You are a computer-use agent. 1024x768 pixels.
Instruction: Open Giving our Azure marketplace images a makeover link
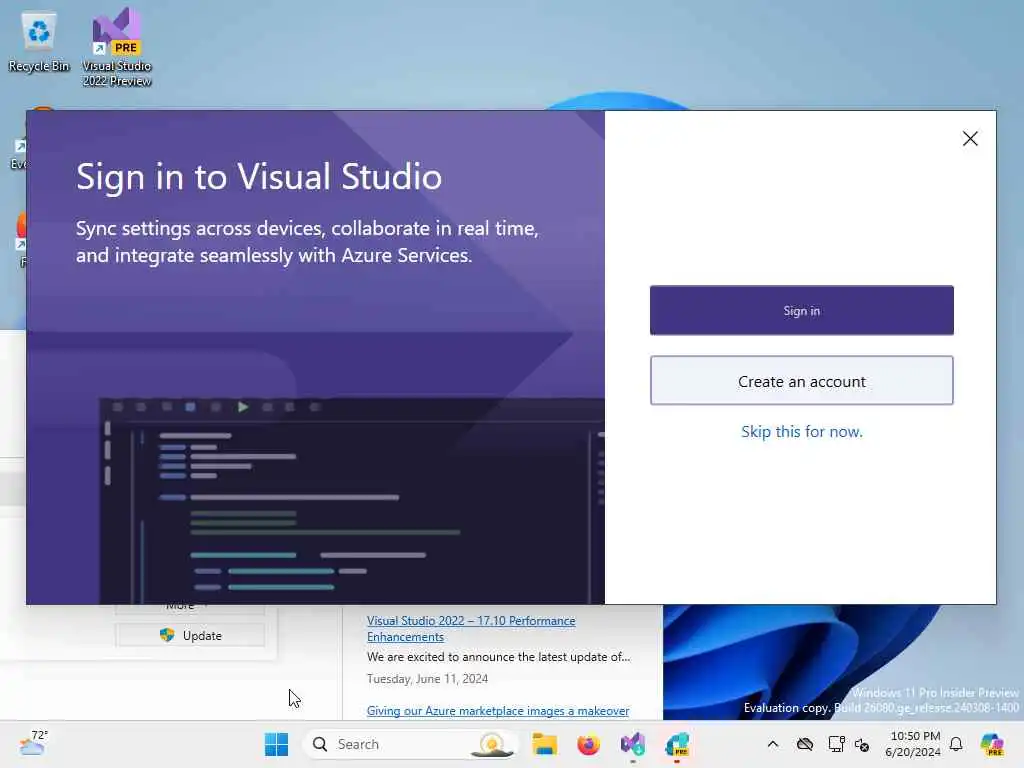click(498, 711)
